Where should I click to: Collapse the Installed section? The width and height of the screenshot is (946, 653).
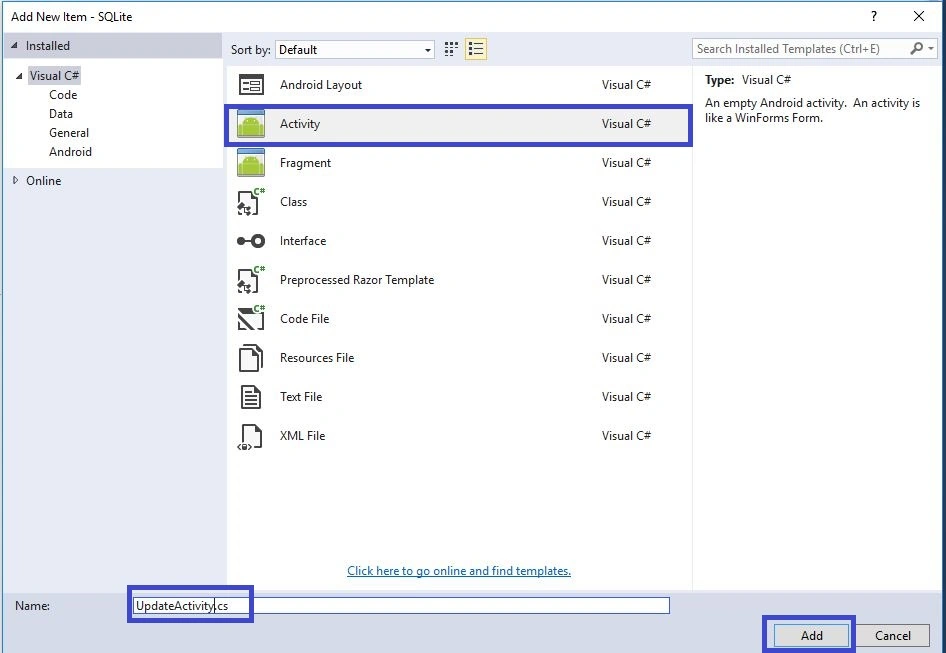click(14, 46)
